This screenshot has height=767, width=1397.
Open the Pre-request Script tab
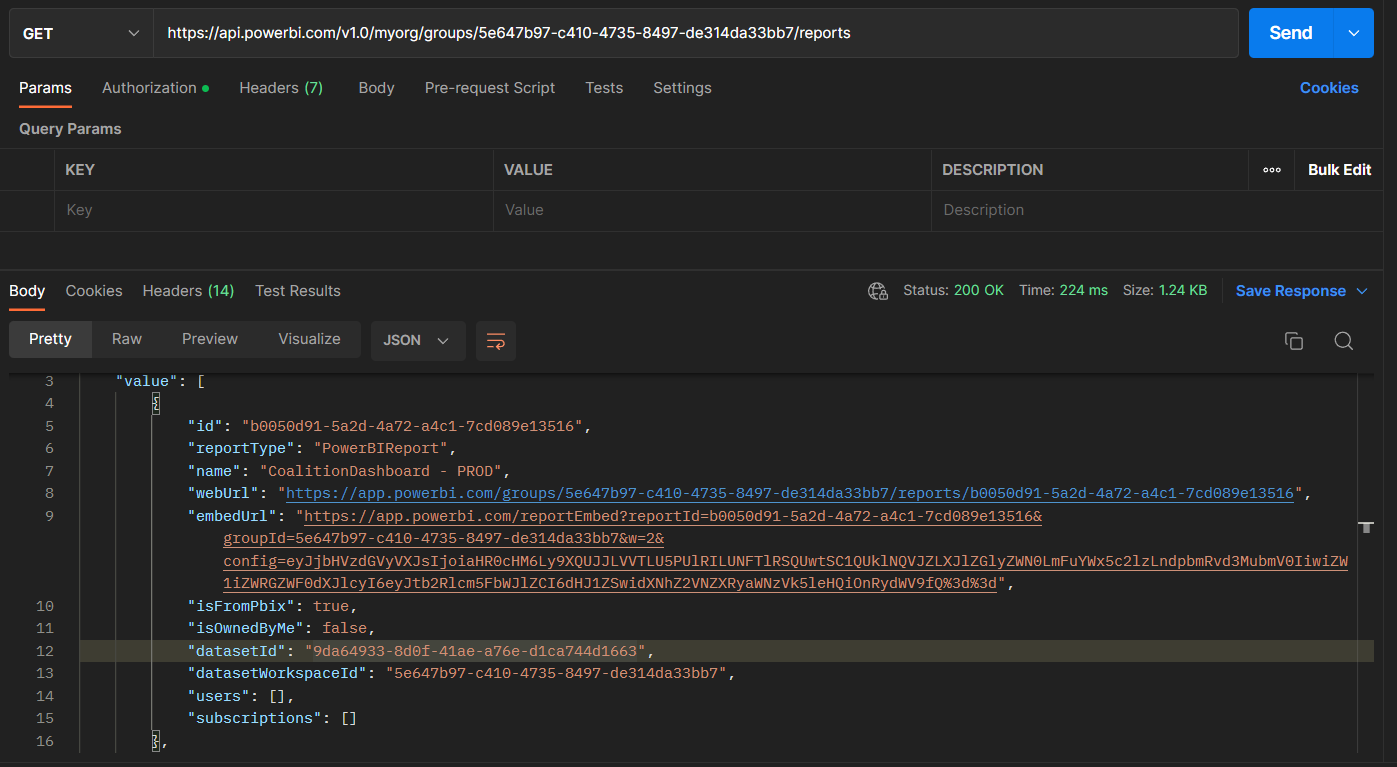(x=490, y=88)
